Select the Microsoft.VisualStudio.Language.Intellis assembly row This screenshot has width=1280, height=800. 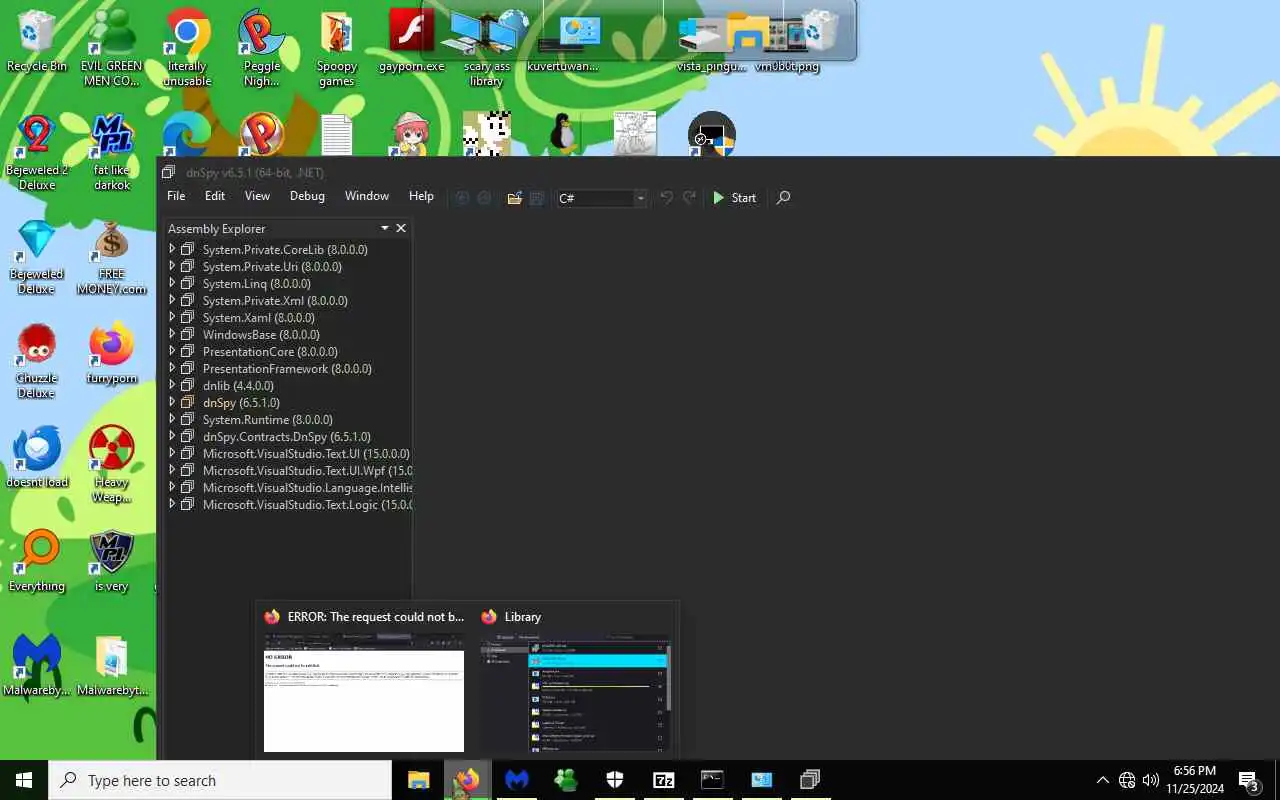307,487
